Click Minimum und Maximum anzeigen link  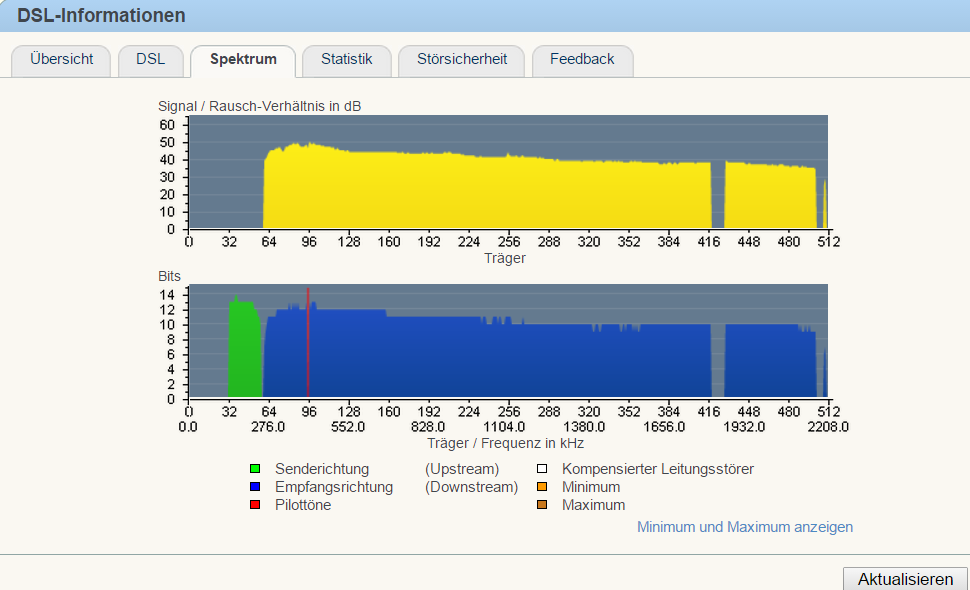tap(745, 527)
